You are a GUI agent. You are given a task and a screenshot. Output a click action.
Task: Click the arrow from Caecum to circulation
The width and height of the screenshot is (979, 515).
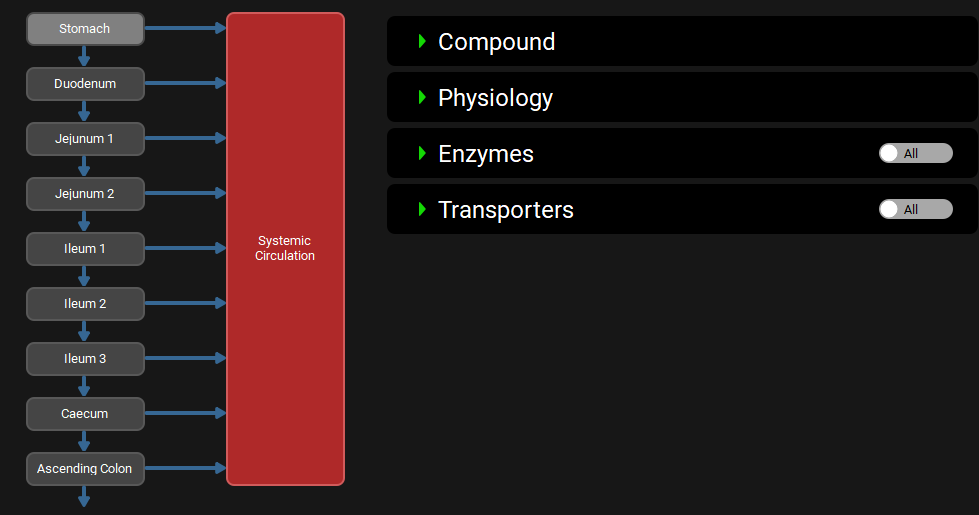point(186,413)
